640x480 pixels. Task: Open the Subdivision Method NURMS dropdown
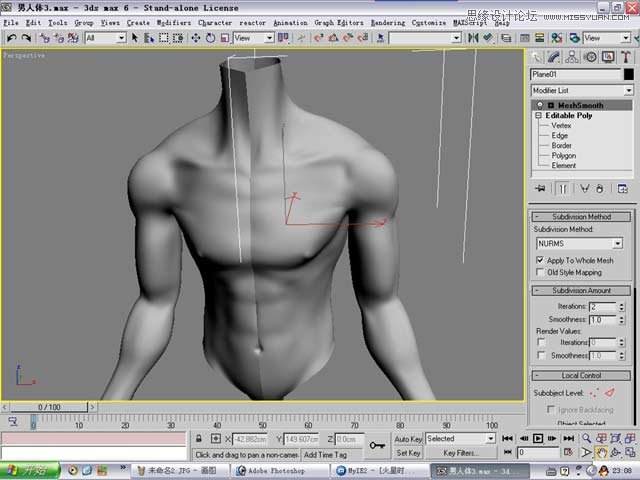point(579,243)
